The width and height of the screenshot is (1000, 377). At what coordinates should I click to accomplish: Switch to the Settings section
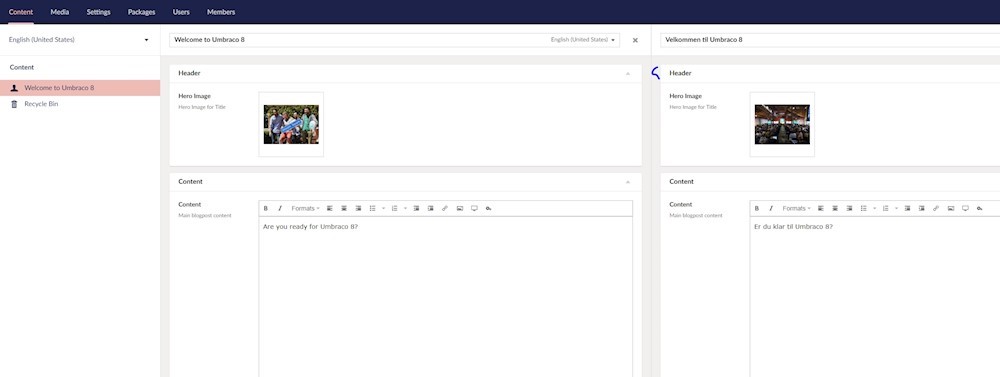coord(98,12)
